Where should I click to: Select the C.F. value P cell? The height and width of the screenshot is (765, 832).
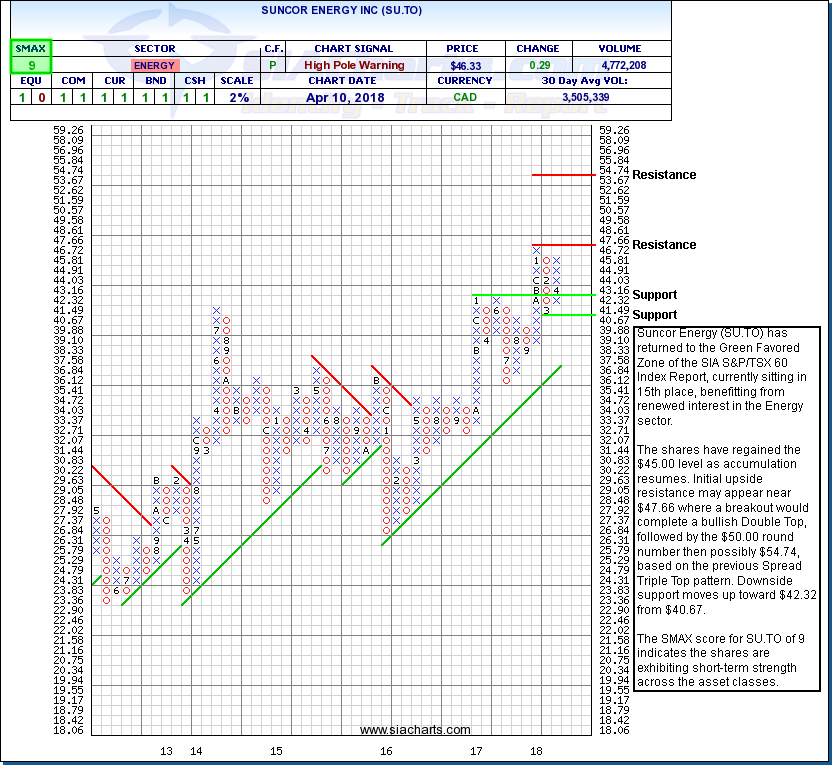tap(274, 65)
